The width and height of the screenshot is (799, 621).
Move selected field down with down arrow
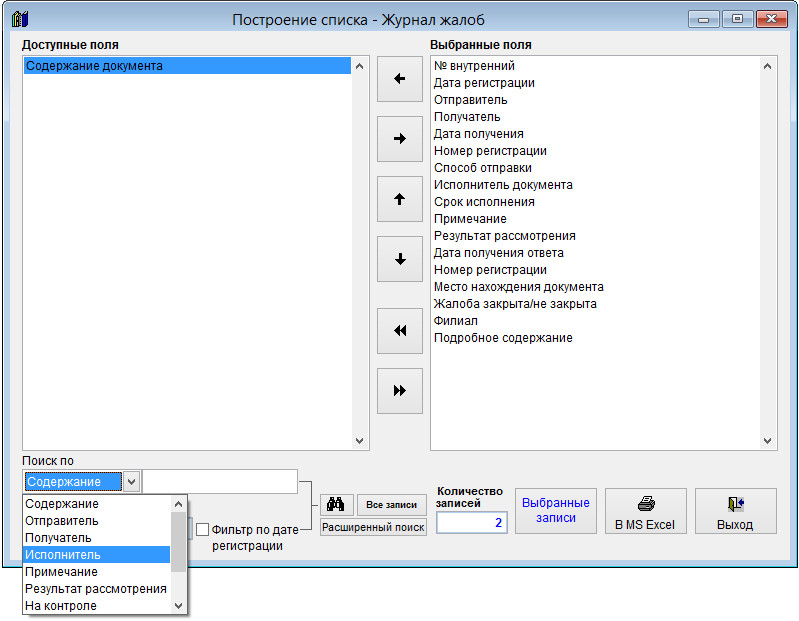400,259
